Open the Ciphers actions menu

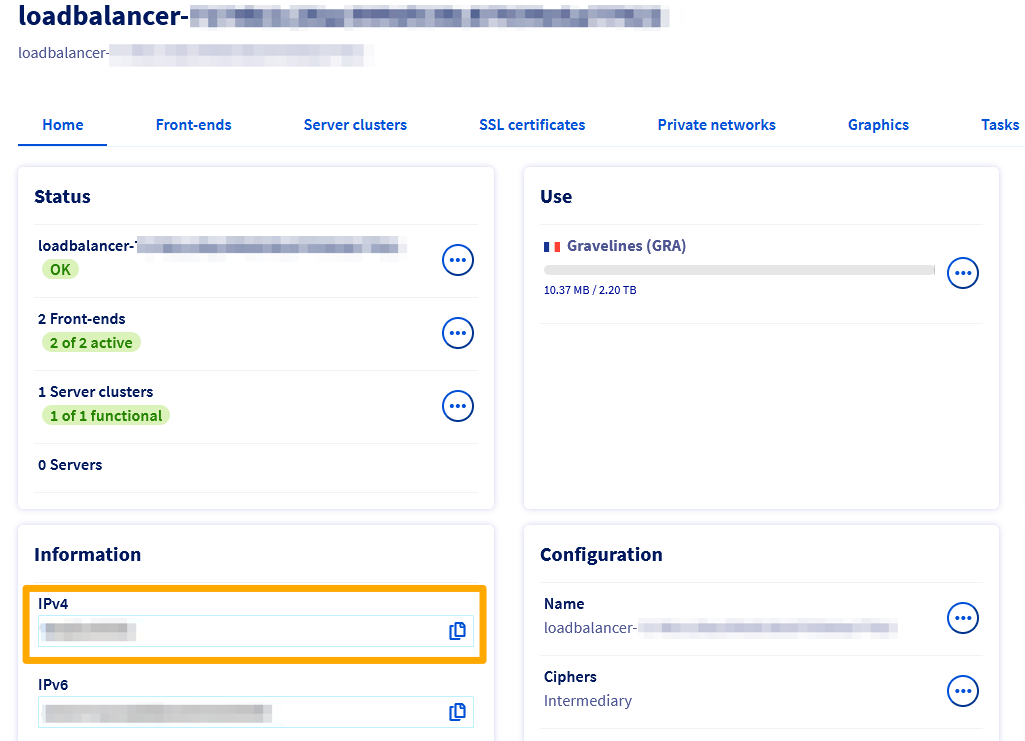[x=962, y=690]
